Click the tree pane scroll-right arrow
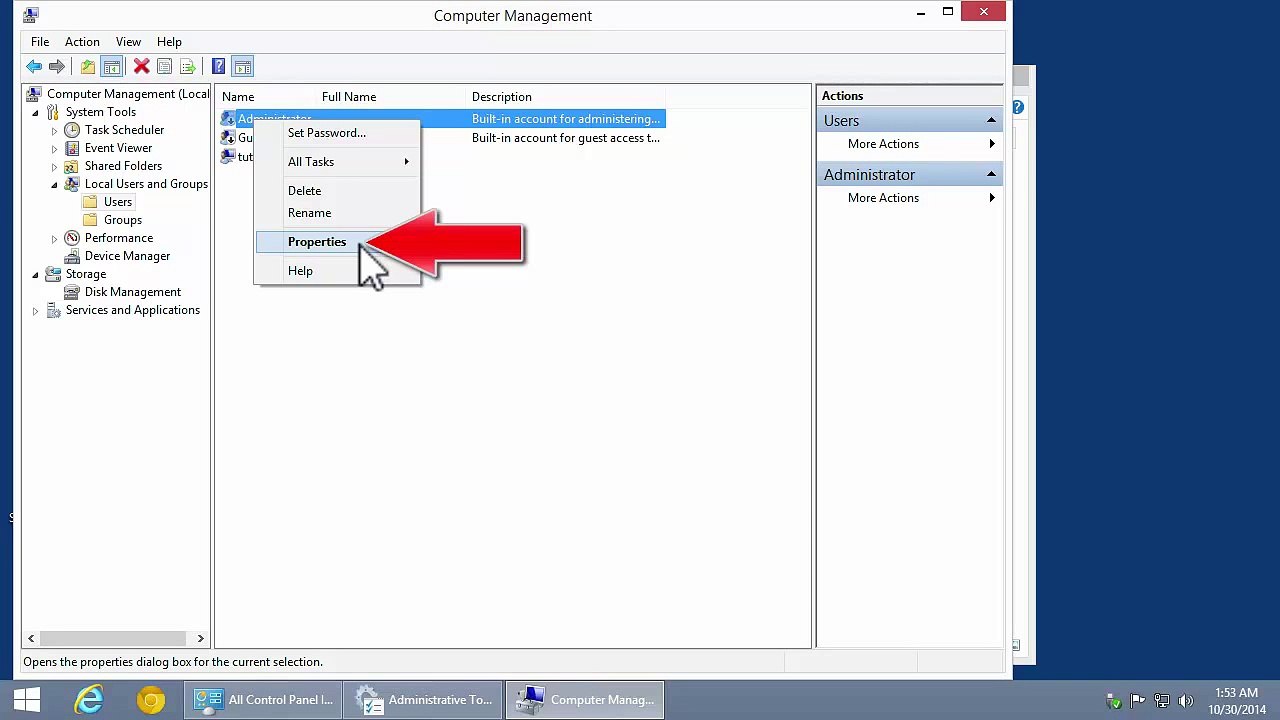1280x720 pixels. click(x=200, y=638)
